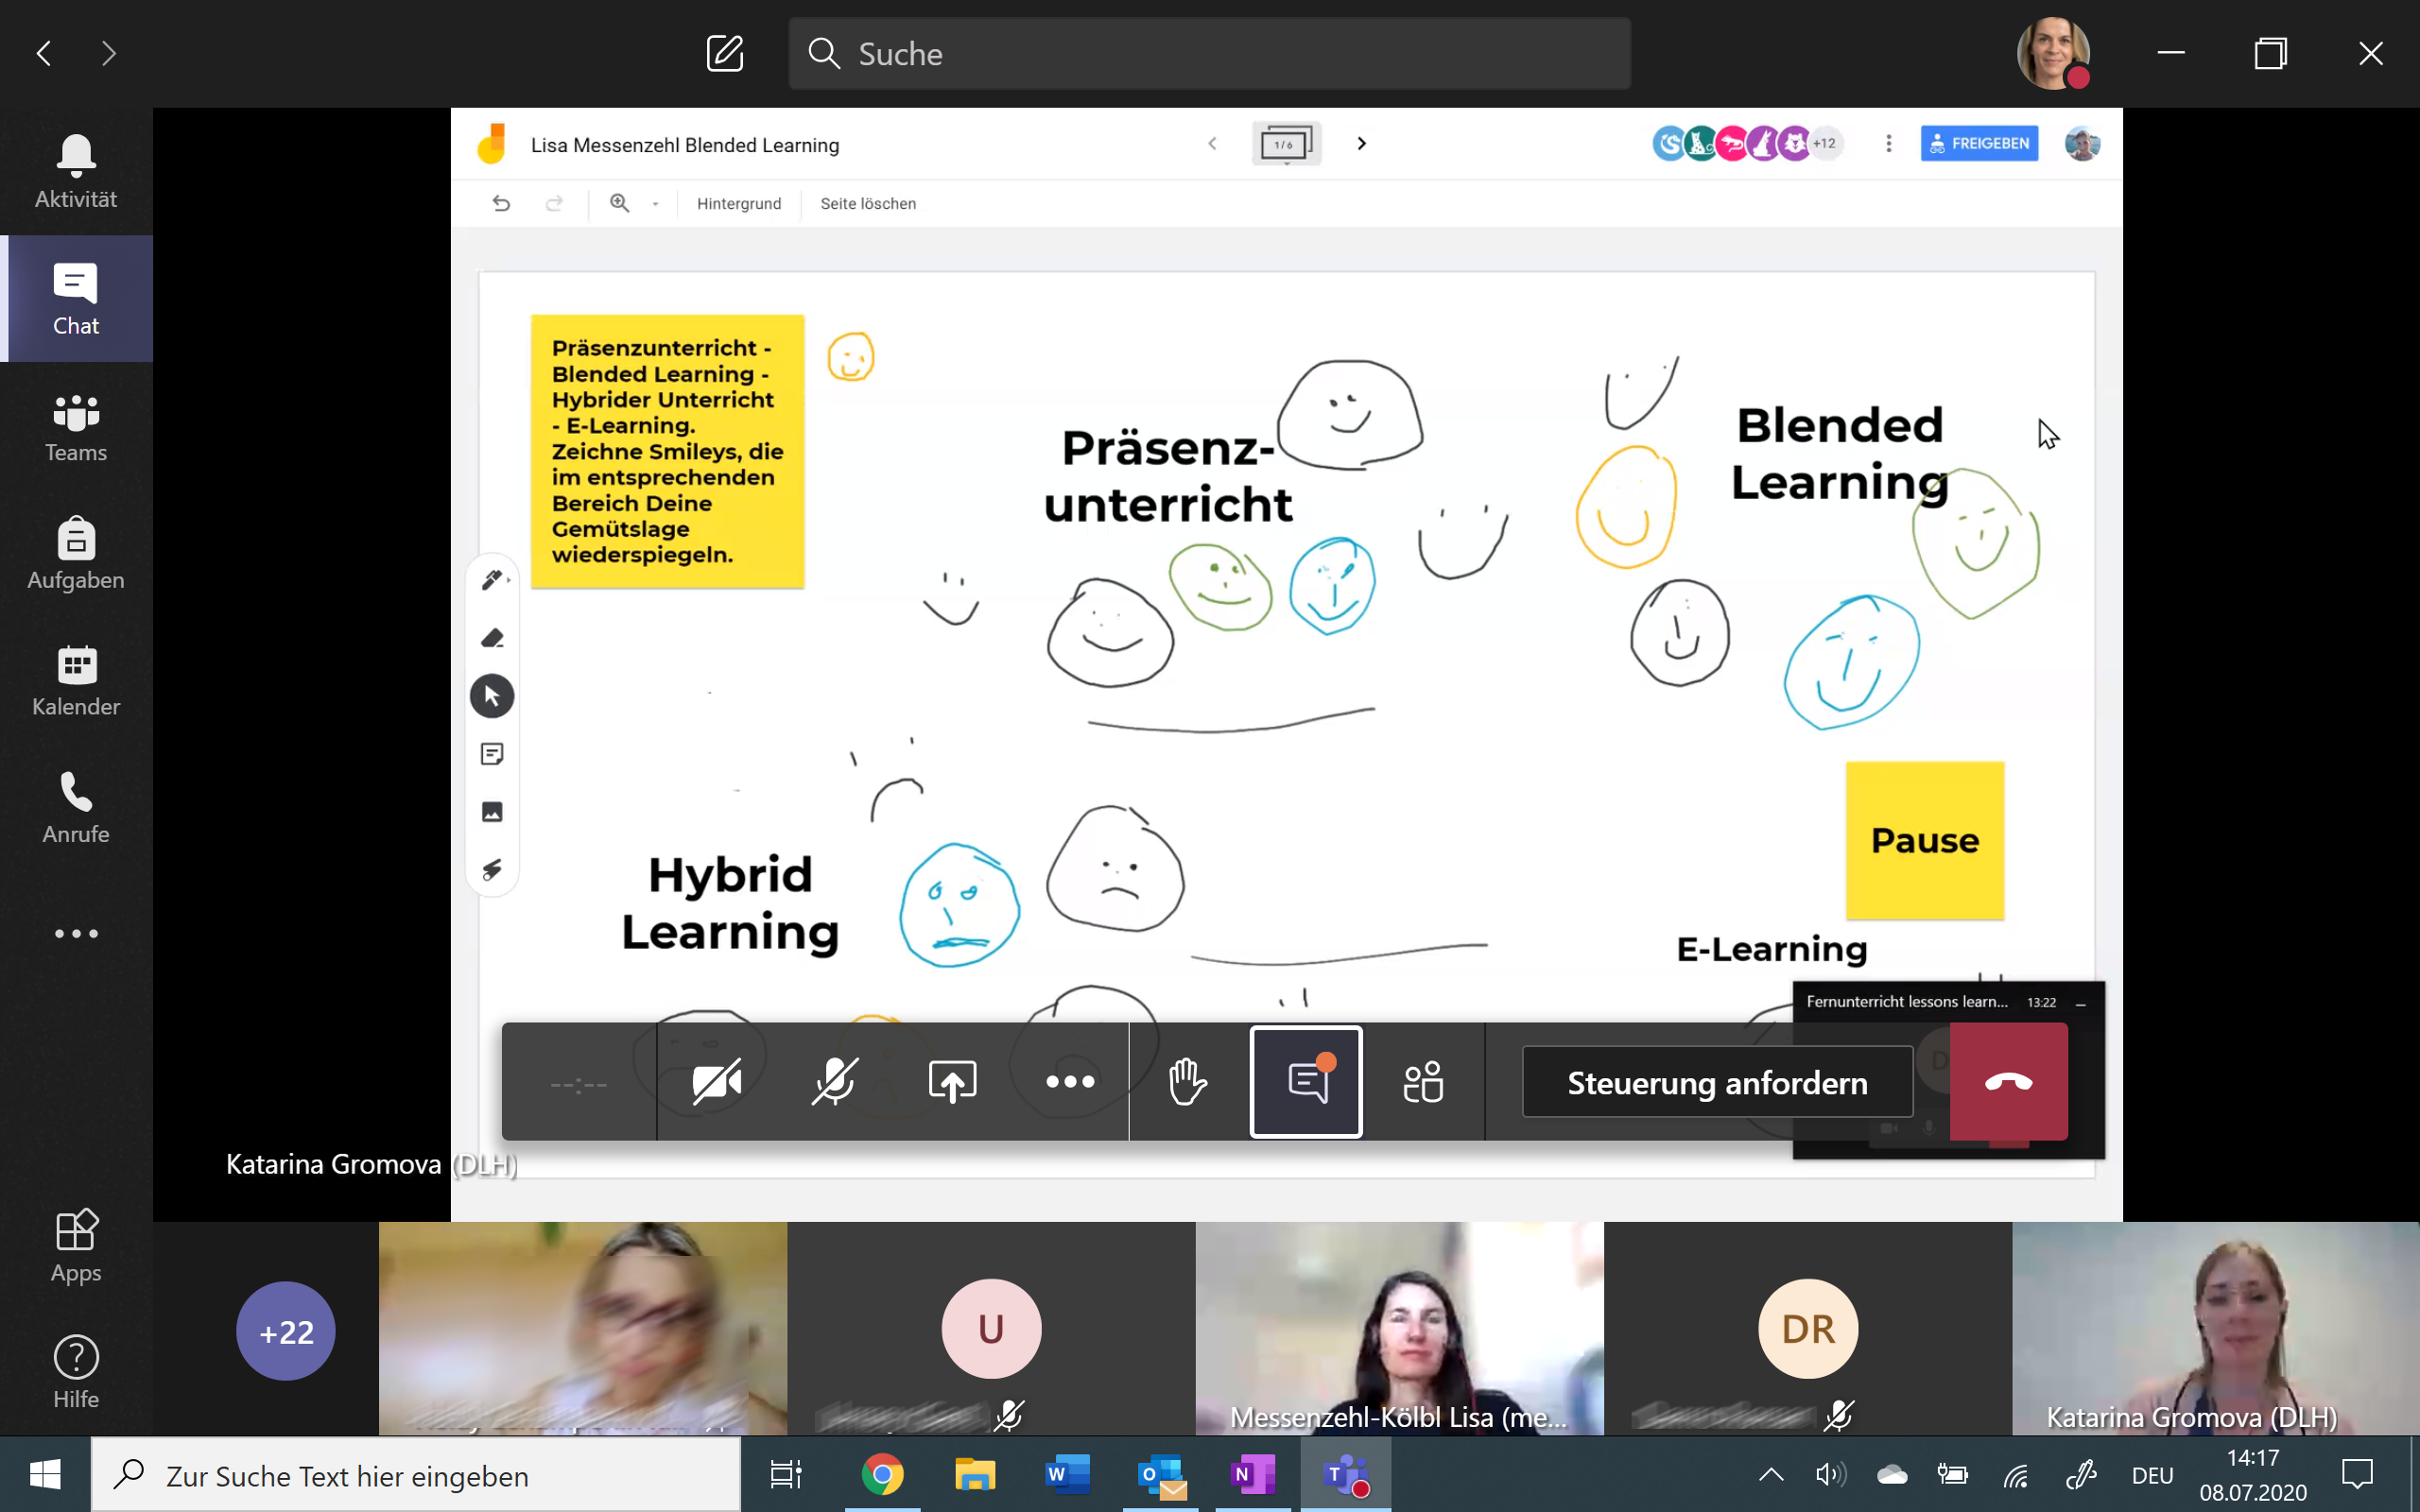Open the Teams chat panel during the call
This screenshot has height=1512, width=2420.
click(1304, 1081)
